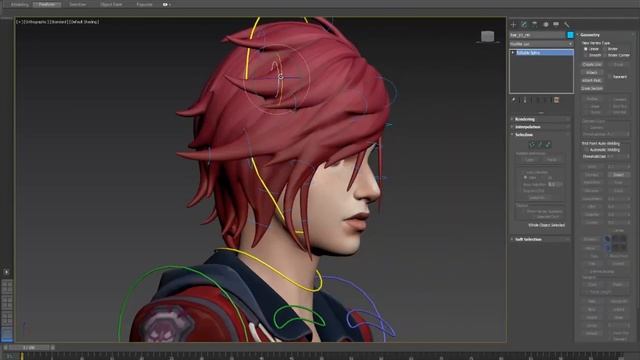Viewport: 640px width, 360px height.
Task: Open the Hierarchy command panel tab
Action: [x=535, y=24]
